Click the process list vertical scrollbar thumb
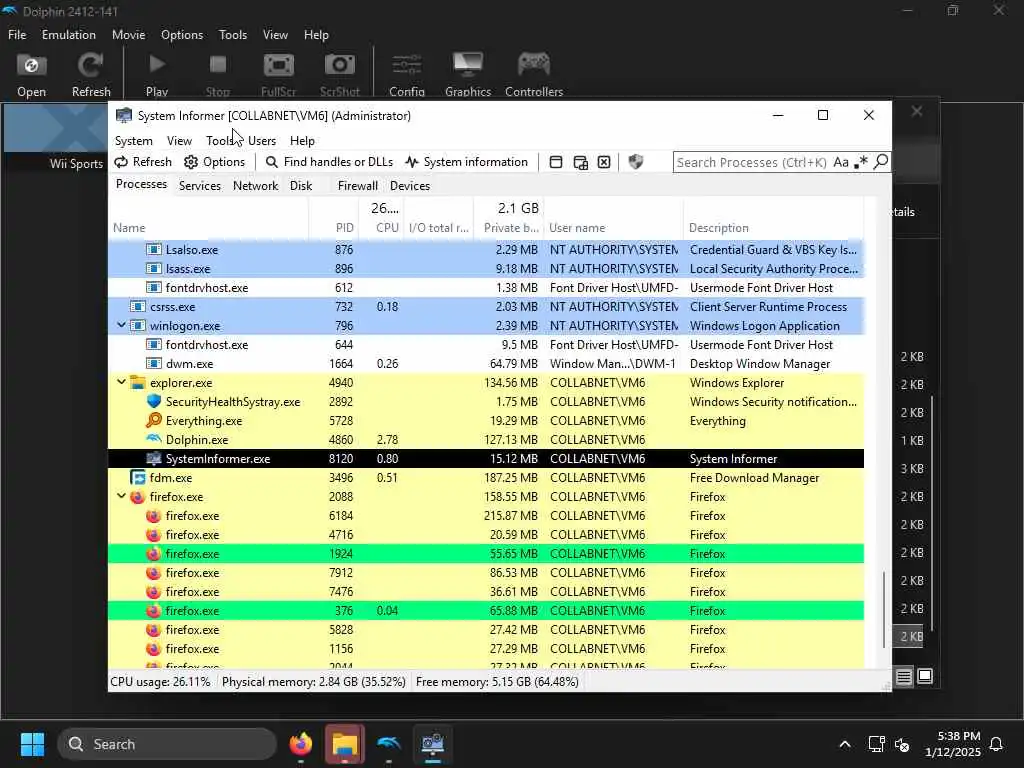Viewport: 1024px width, 768px height. (x=884, y=610)
